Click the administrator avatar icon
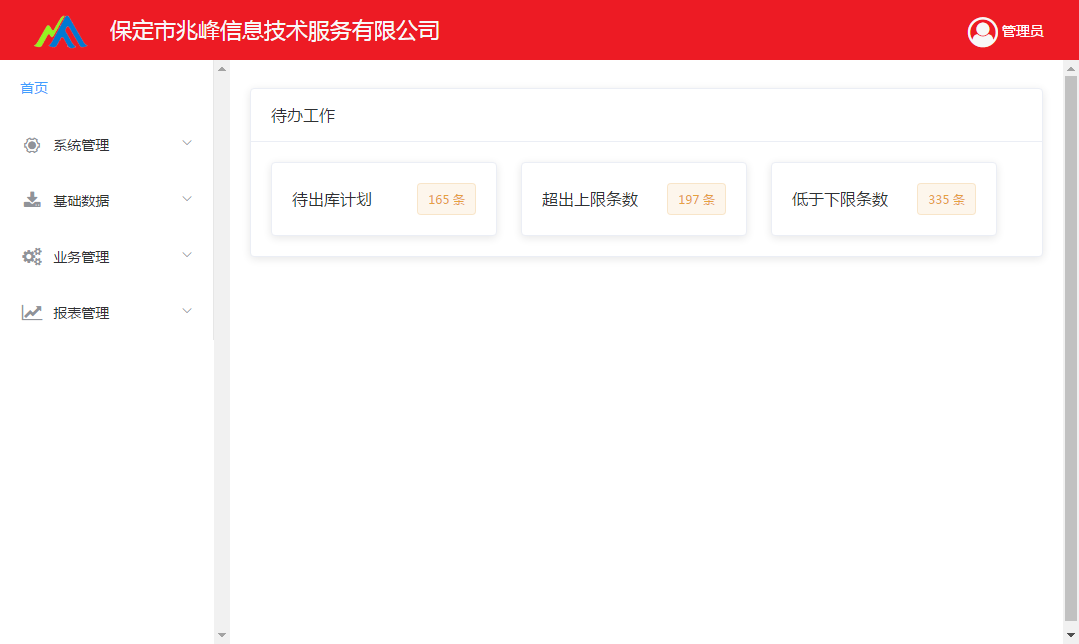Image resolution: width=1079 pixels, height=644 pixels. pos(983,32)
